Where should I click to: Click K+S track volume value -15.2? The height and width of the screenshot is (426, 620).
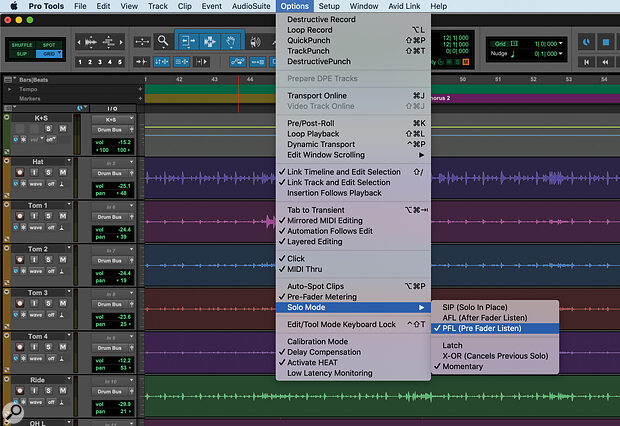(x=125, y=142)
